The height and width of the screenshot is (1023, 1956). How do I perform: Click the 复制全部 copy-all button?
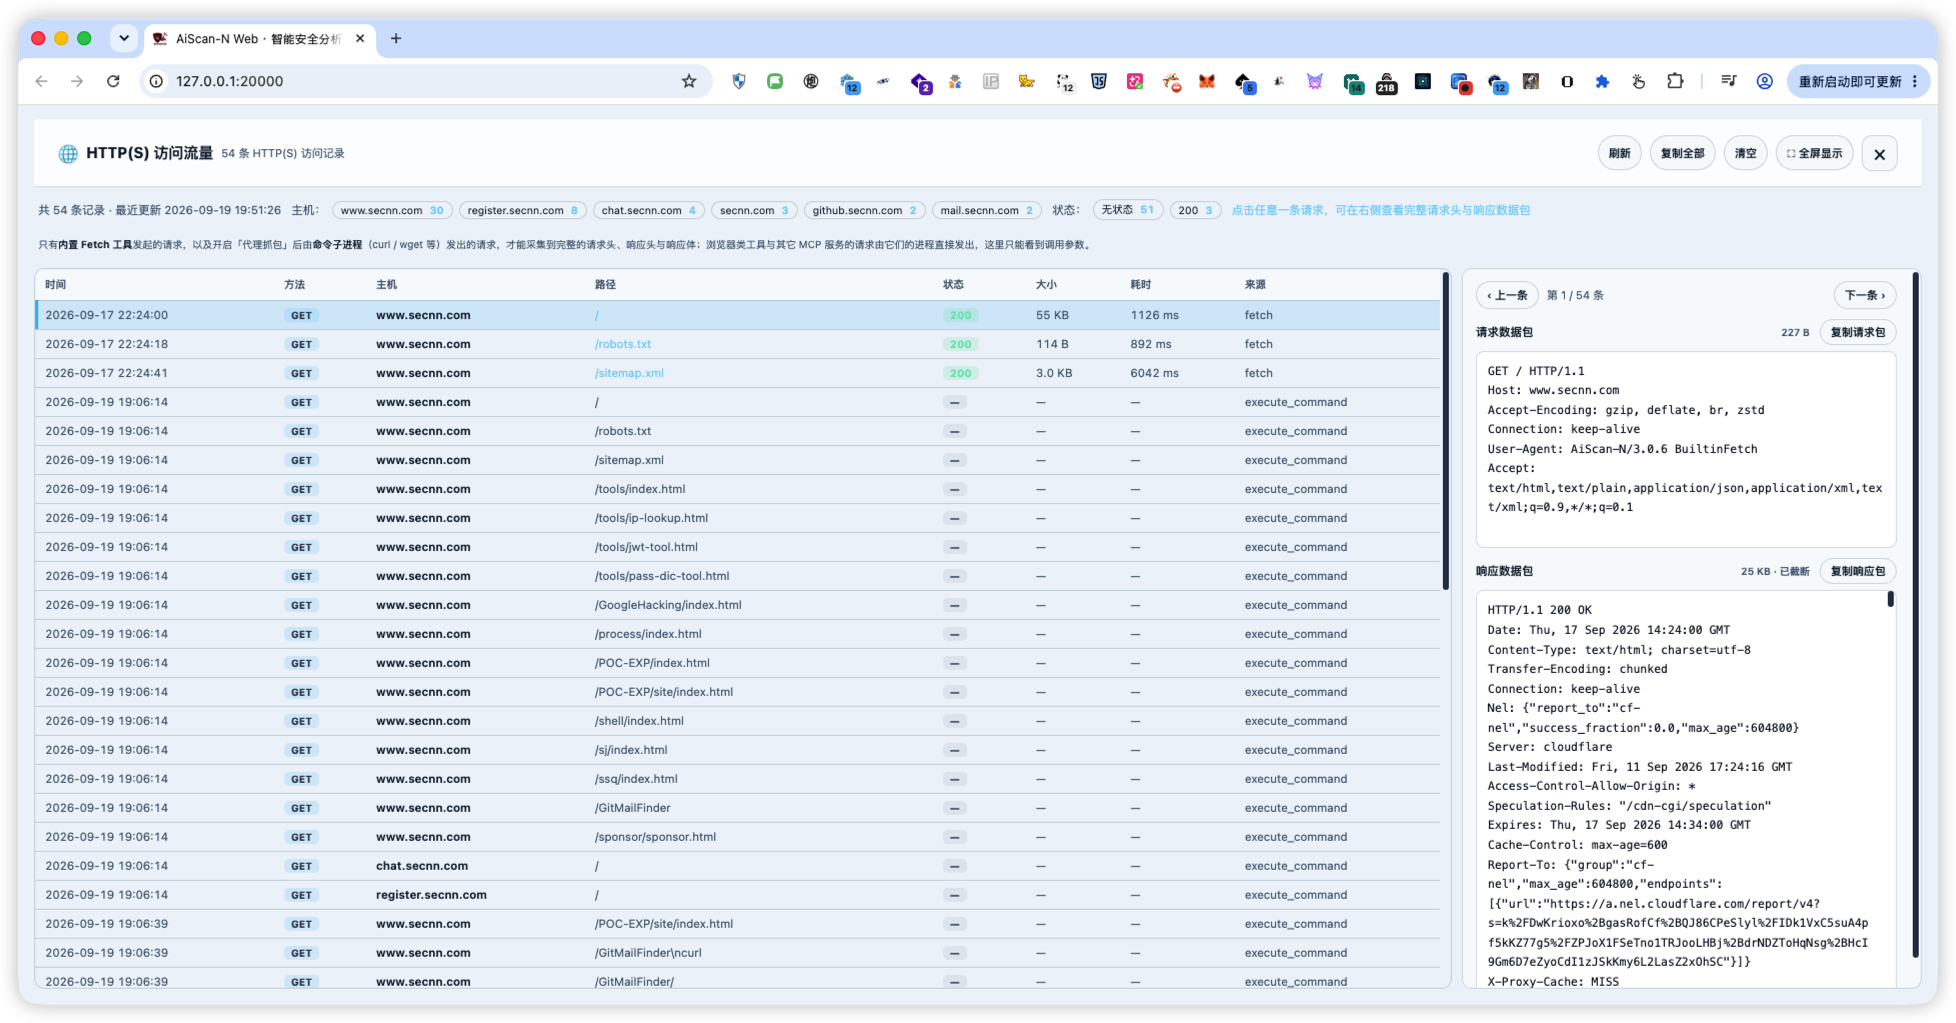1682,153
